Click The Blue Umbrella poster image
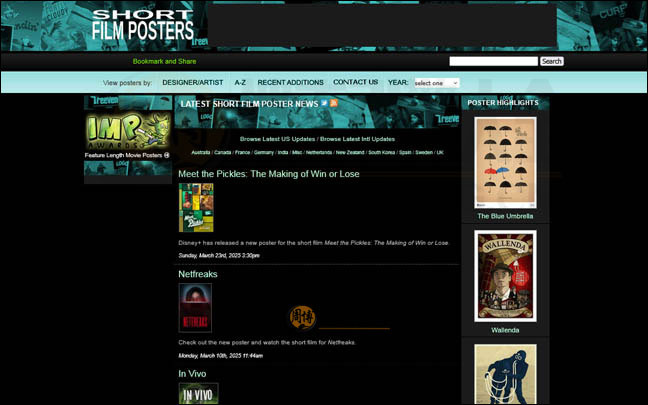 pyautogui.click(x=505, y=162)
